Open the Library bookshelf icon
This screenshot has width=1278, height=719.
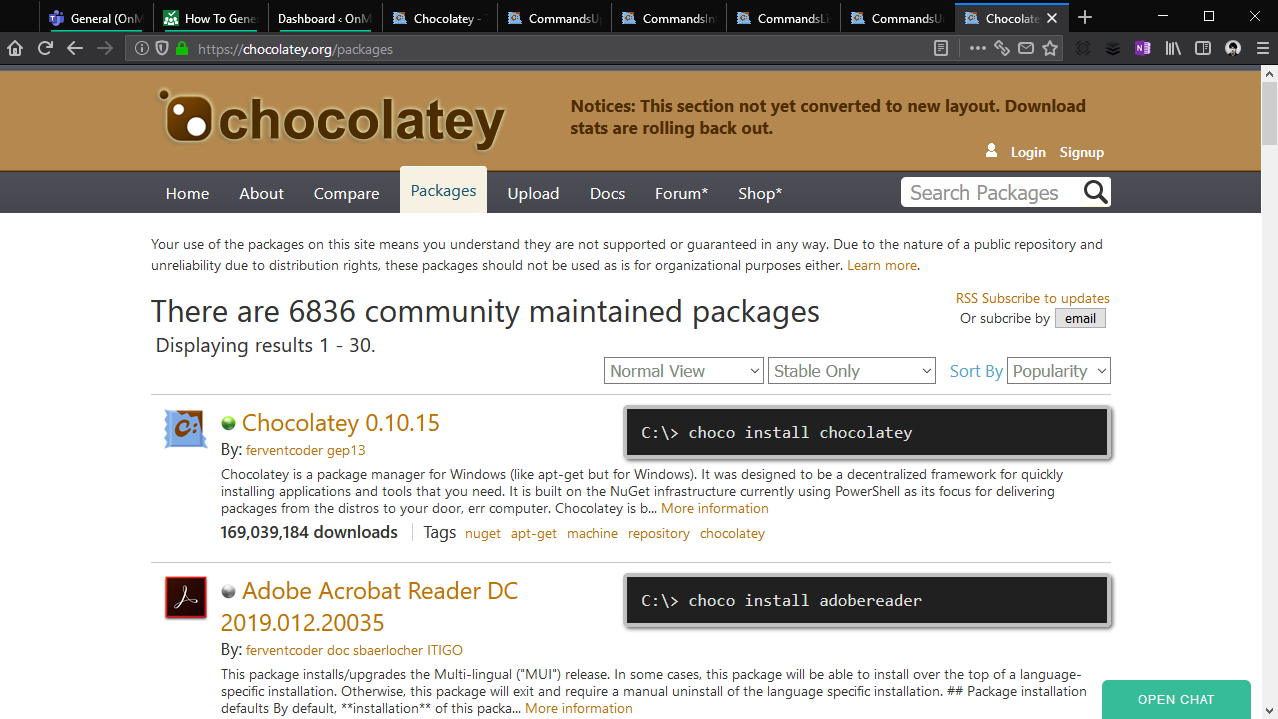[1174, 48]
